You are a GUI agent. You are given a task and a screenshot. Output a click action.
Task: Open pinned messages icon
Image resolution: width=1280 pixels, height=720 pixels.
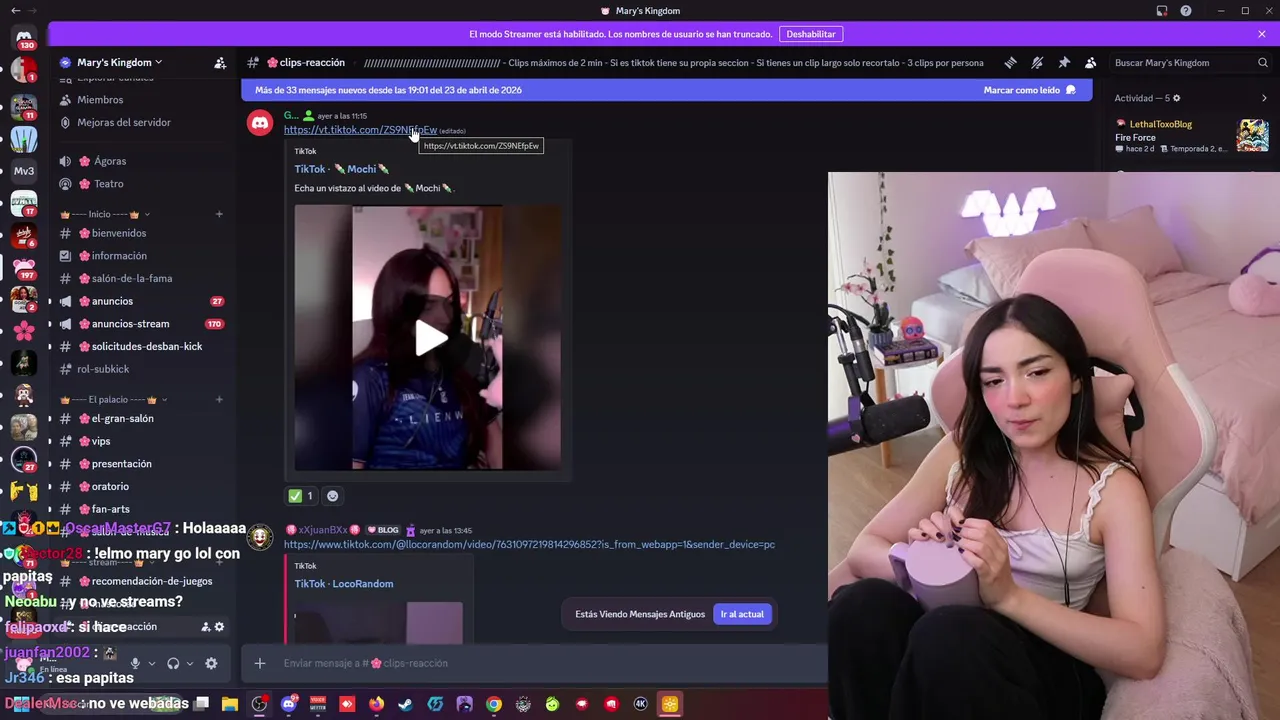(1064, 62)
